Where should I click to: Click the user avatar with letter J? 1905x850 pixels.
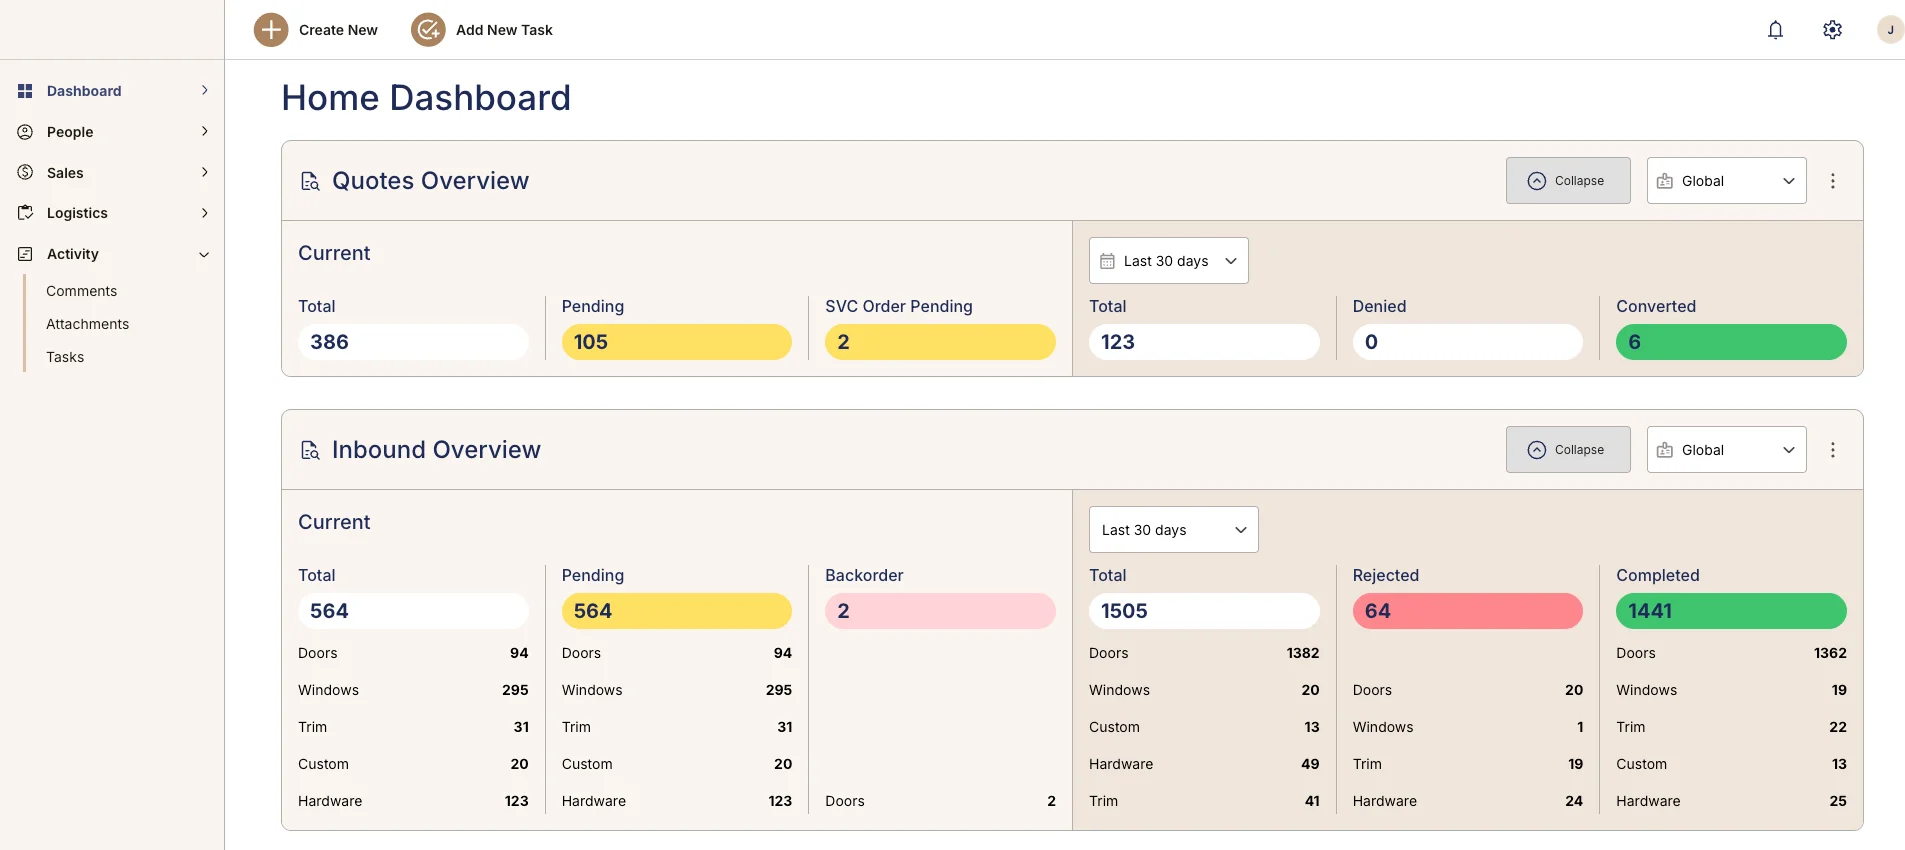click(1889, 30)
